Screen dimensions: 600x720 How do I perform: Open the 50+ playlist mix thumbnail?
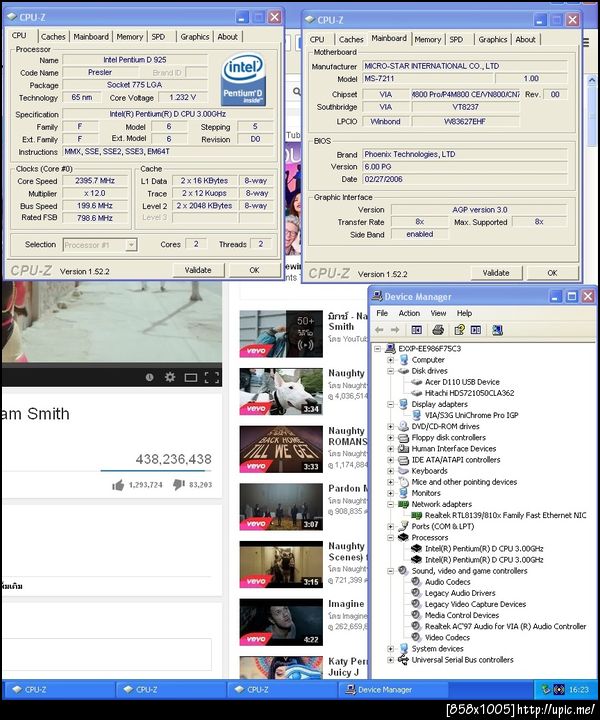coord(281,334)
